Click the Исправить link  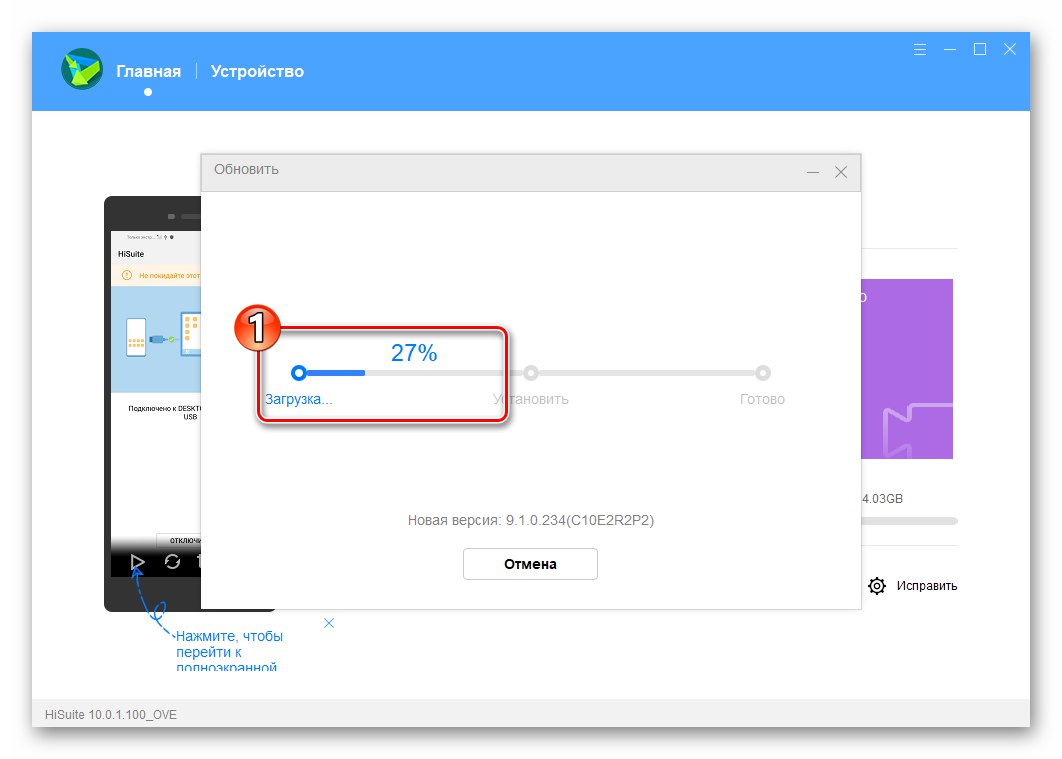927,586
